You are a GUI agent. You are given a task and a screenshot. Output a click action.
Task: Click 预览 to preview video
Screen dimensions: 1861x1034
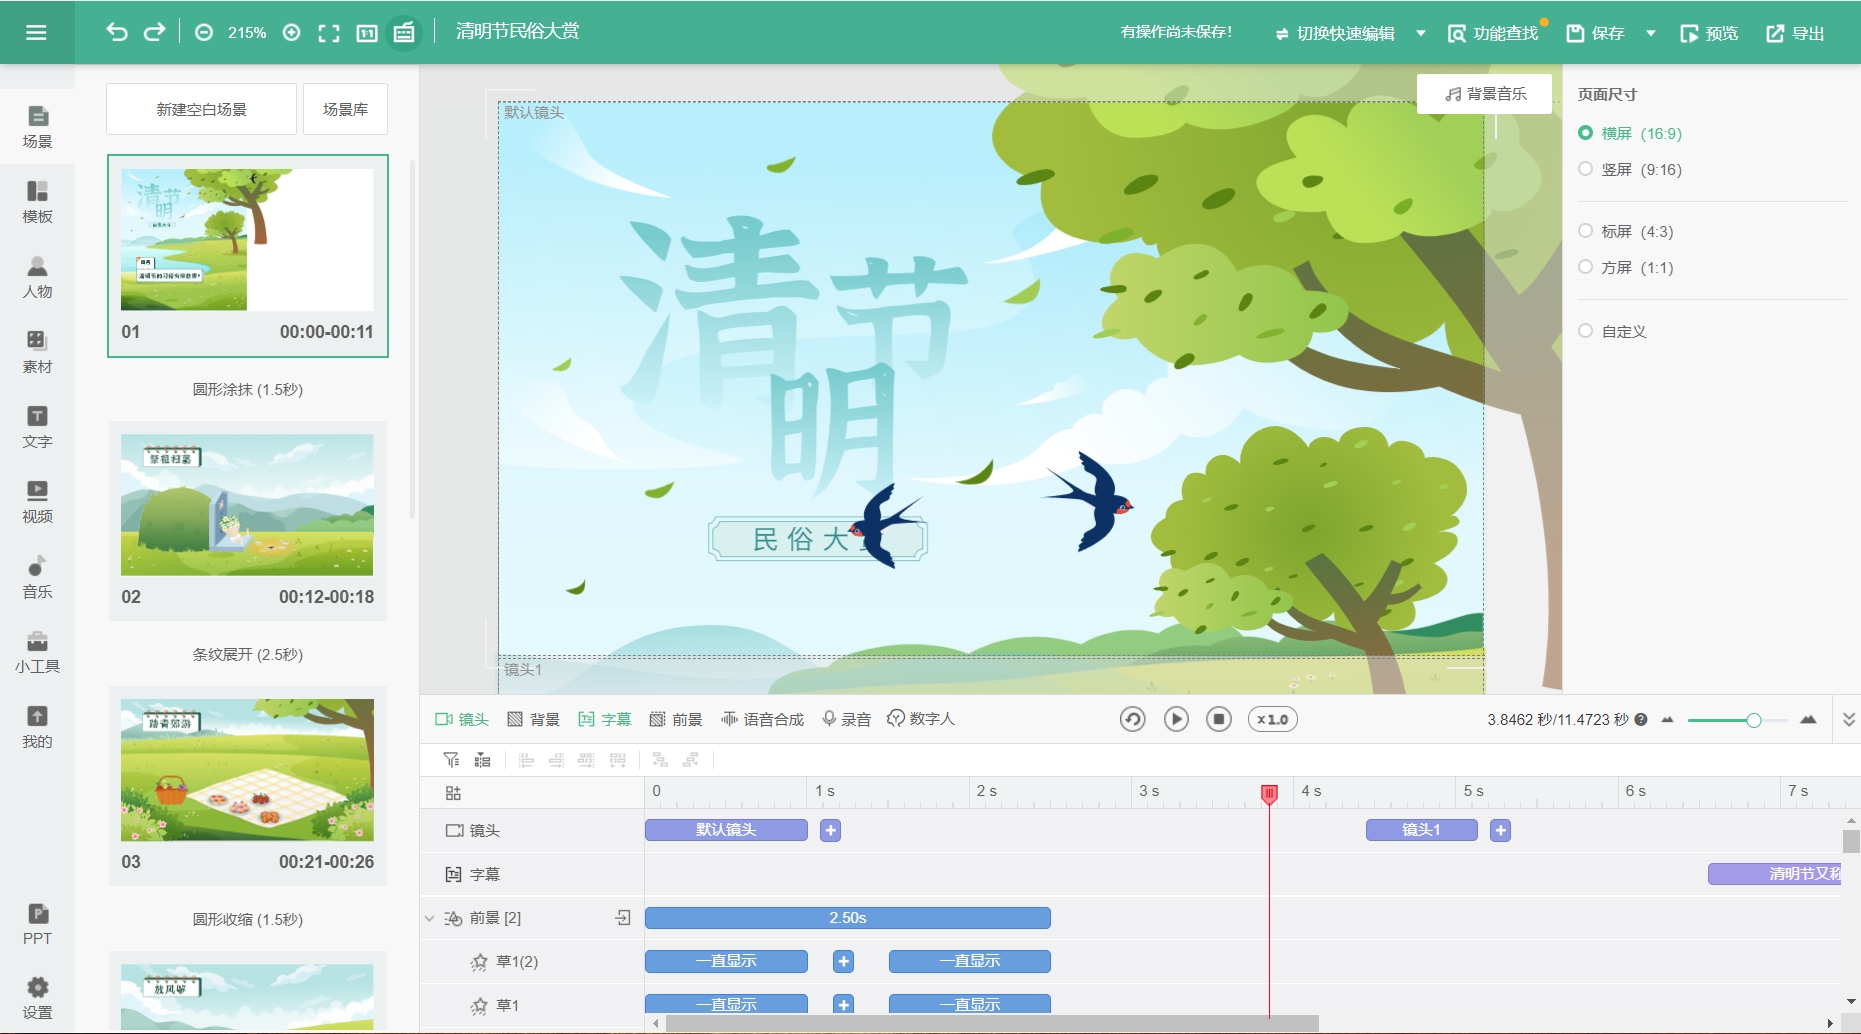[1709, 33]
